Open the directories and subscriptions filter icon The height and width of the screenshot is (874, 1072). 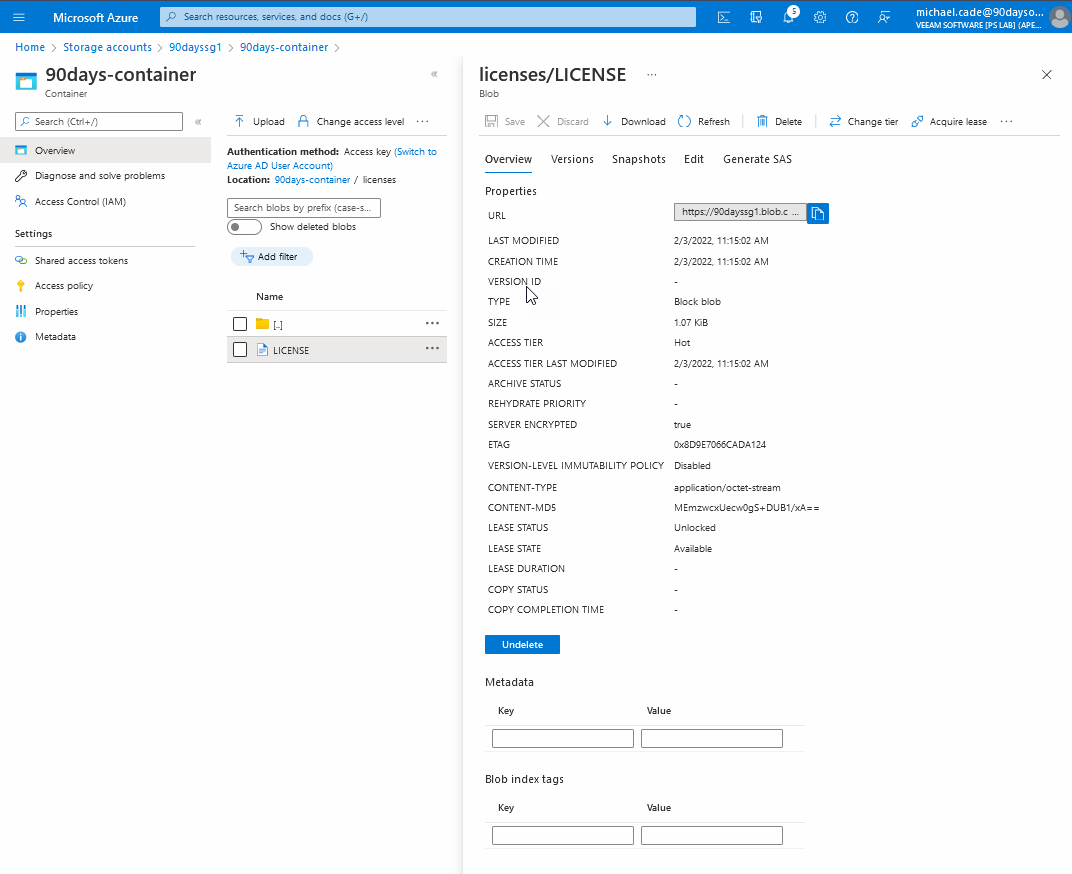pos(756,17)
